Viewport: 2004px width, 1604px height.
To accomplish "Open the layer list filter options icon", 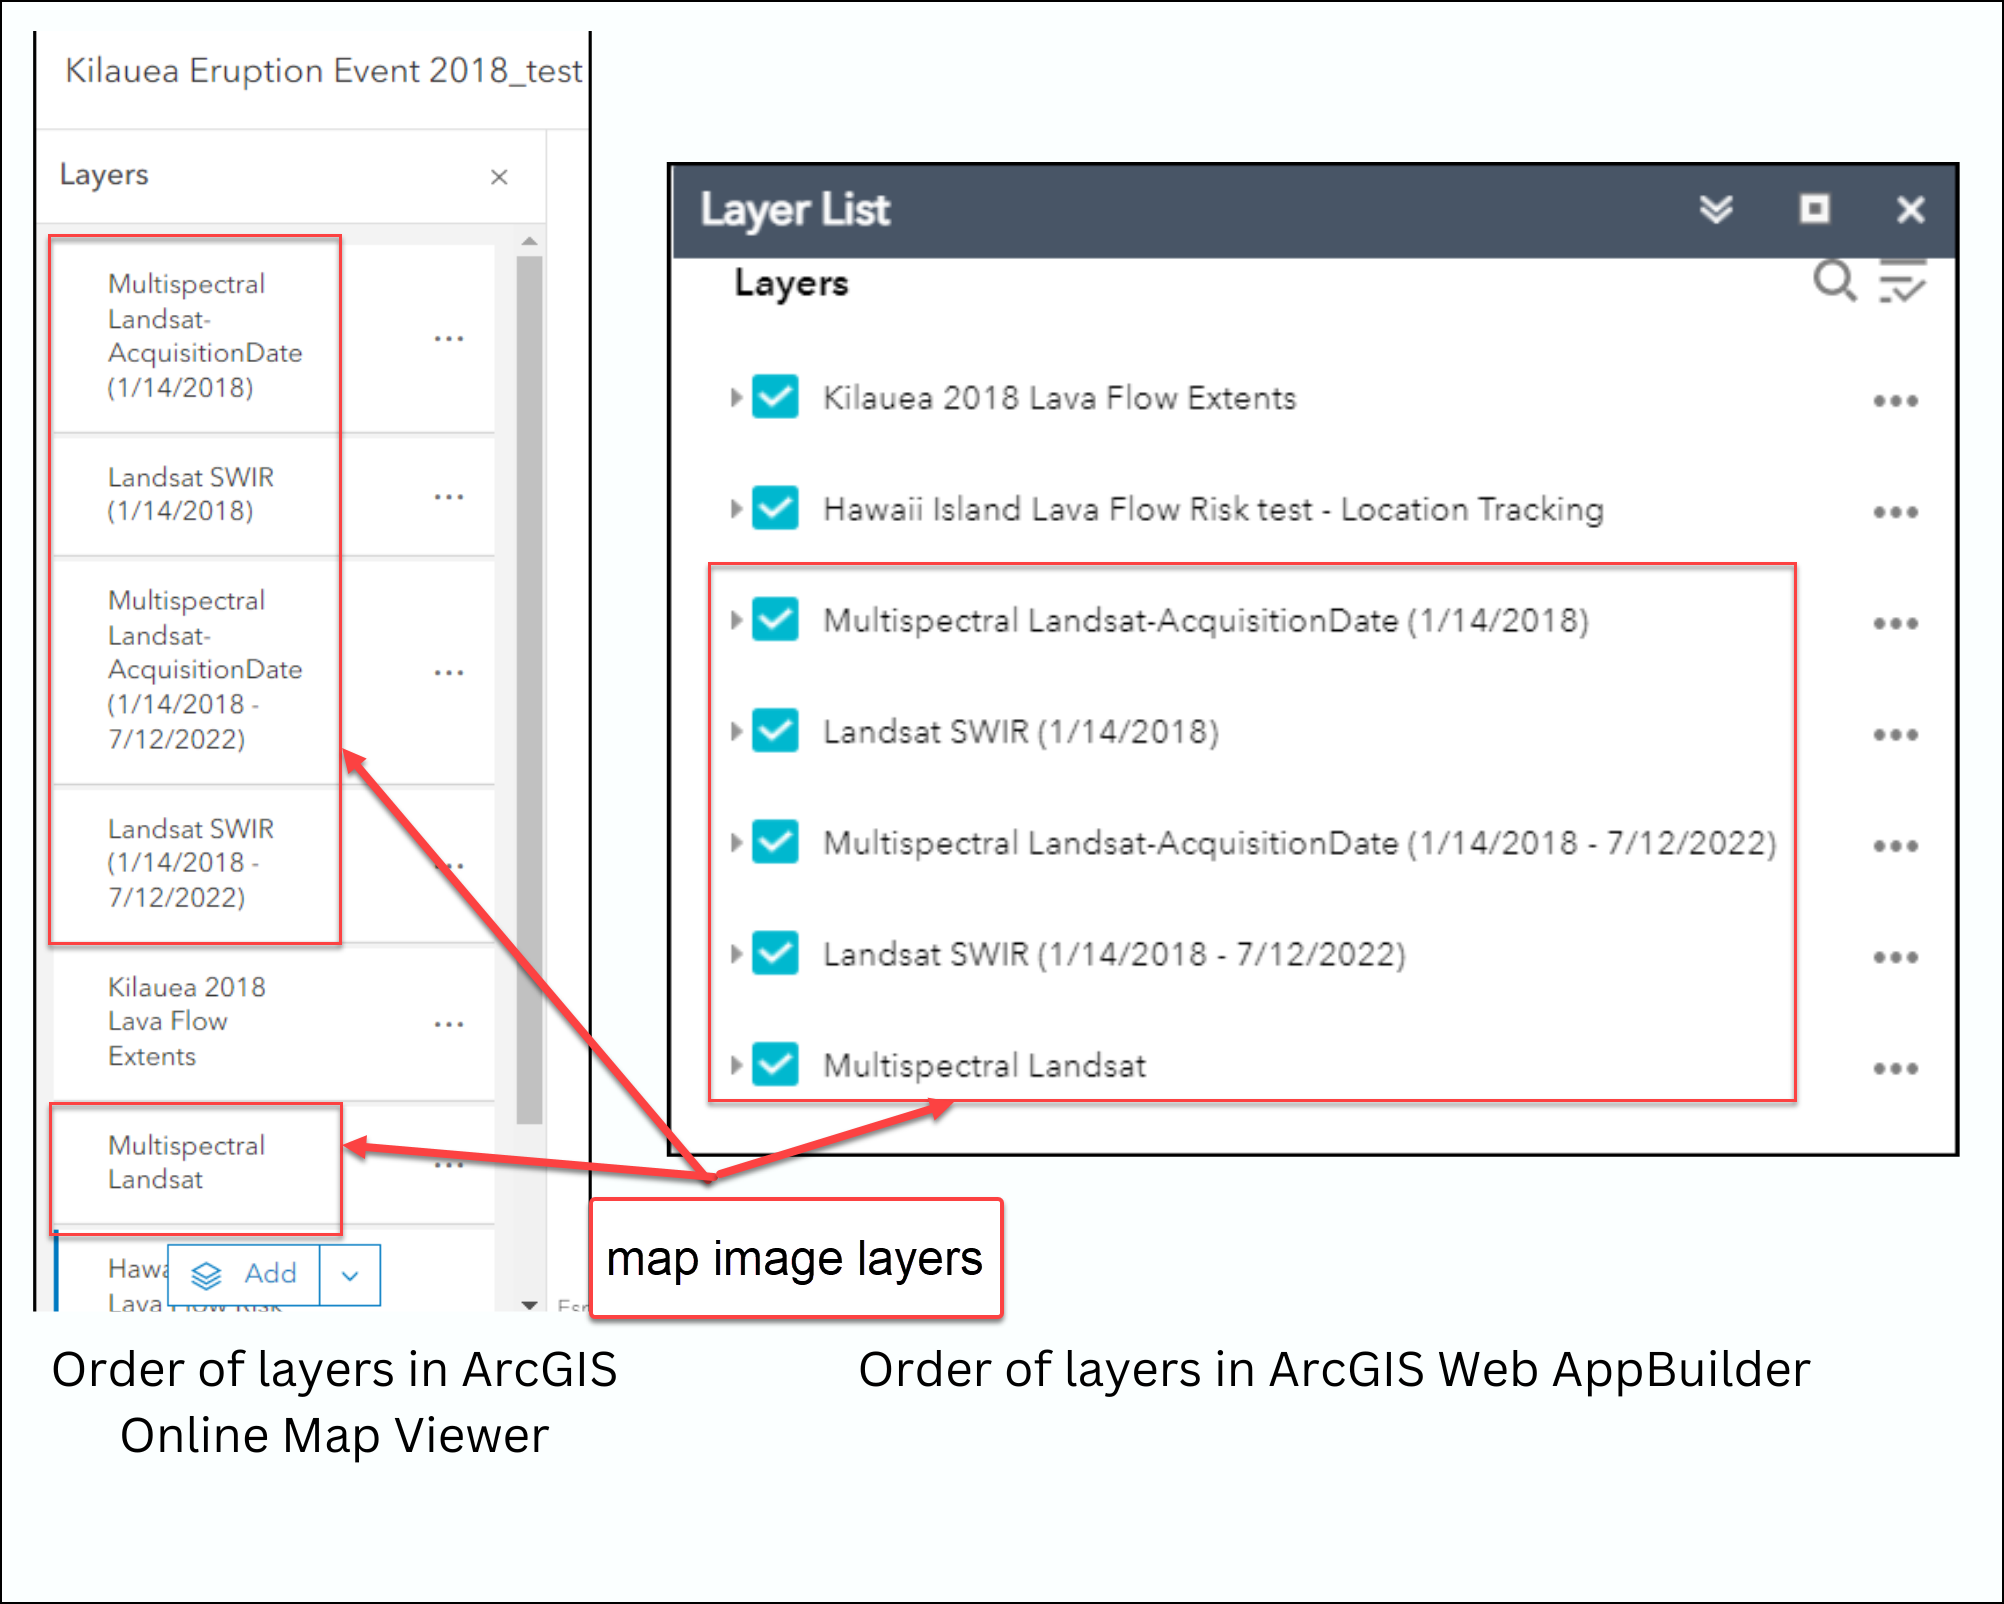I will 1902,281.
